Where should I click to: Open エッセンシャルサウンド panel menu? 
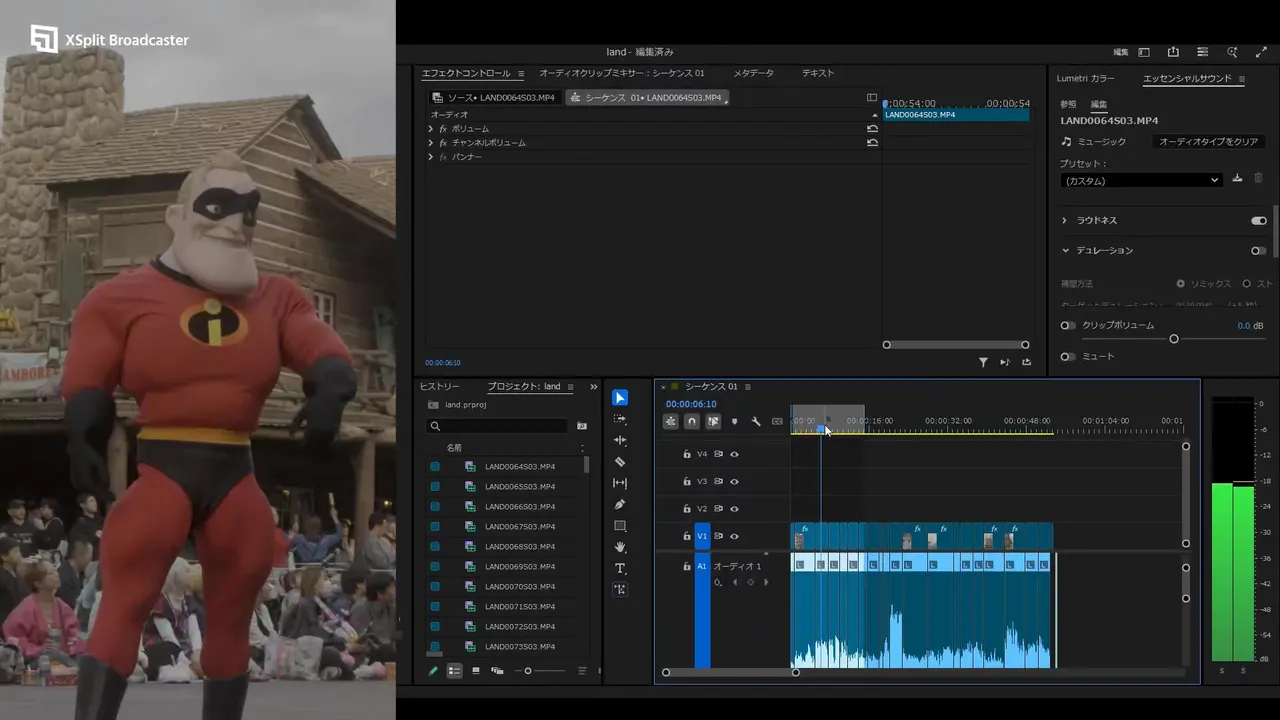click(1242, 79)
